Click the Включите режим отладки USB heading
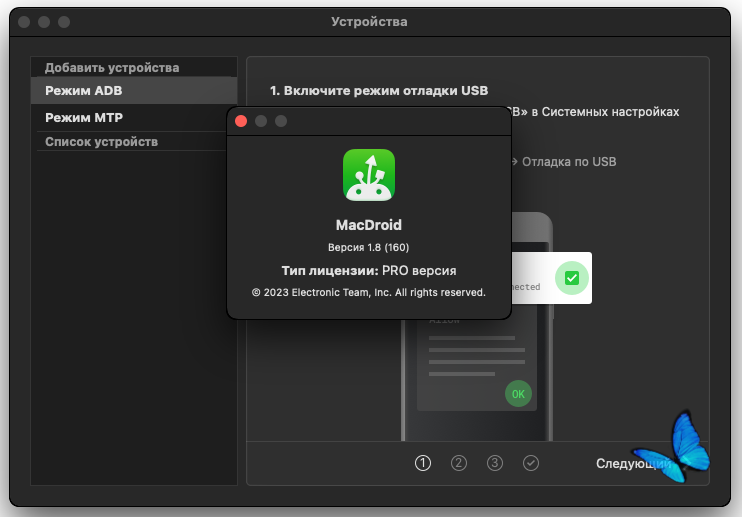742x517 pixels. pos(379,90)
